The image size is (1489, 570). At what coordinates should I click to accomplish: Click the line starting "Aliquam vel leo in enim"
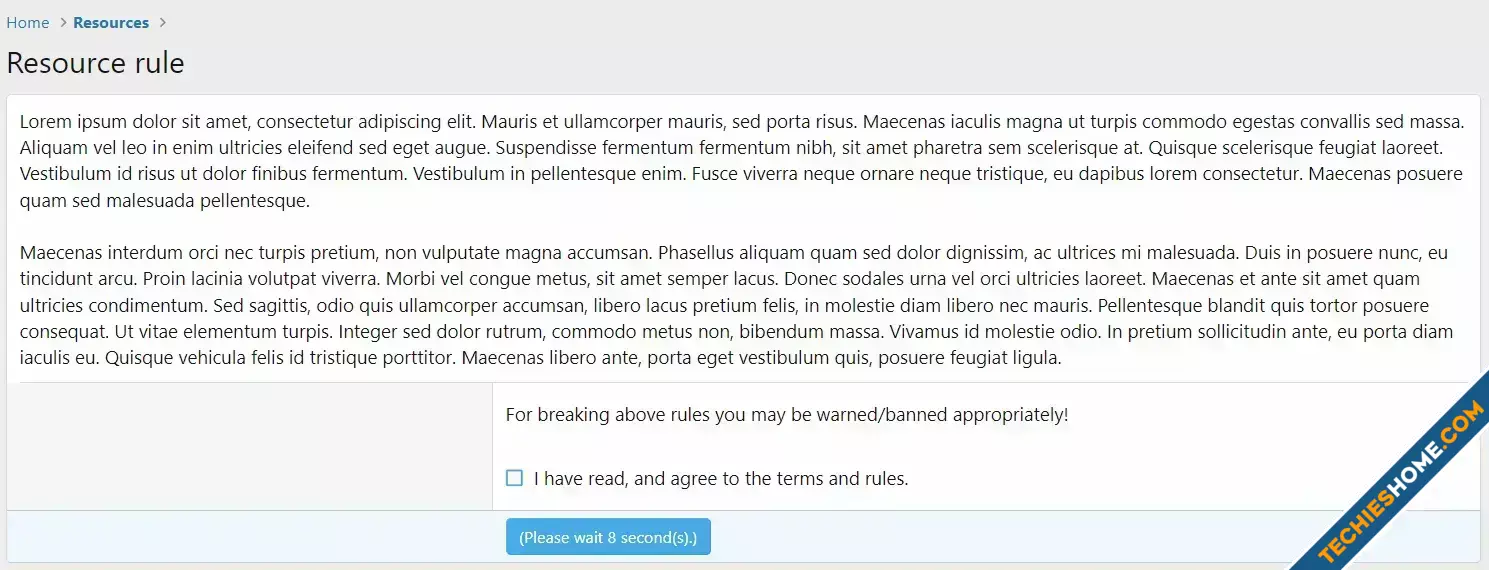point(732,148)
